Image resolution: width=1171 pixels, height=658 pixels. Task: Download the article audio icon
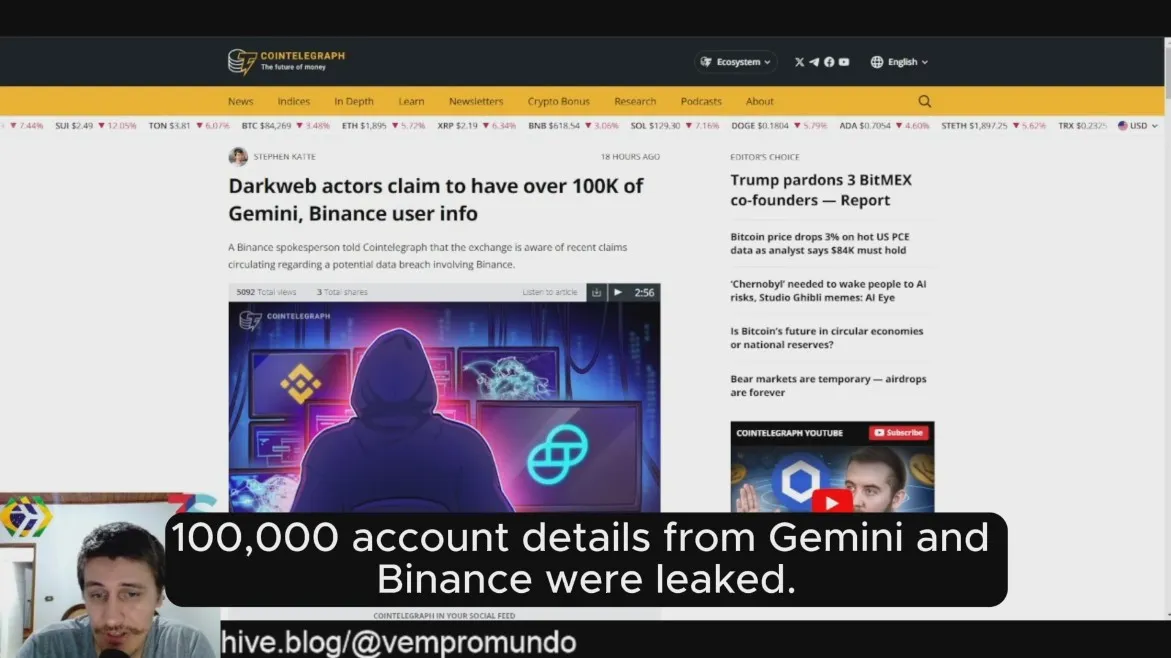pos(596,292)
